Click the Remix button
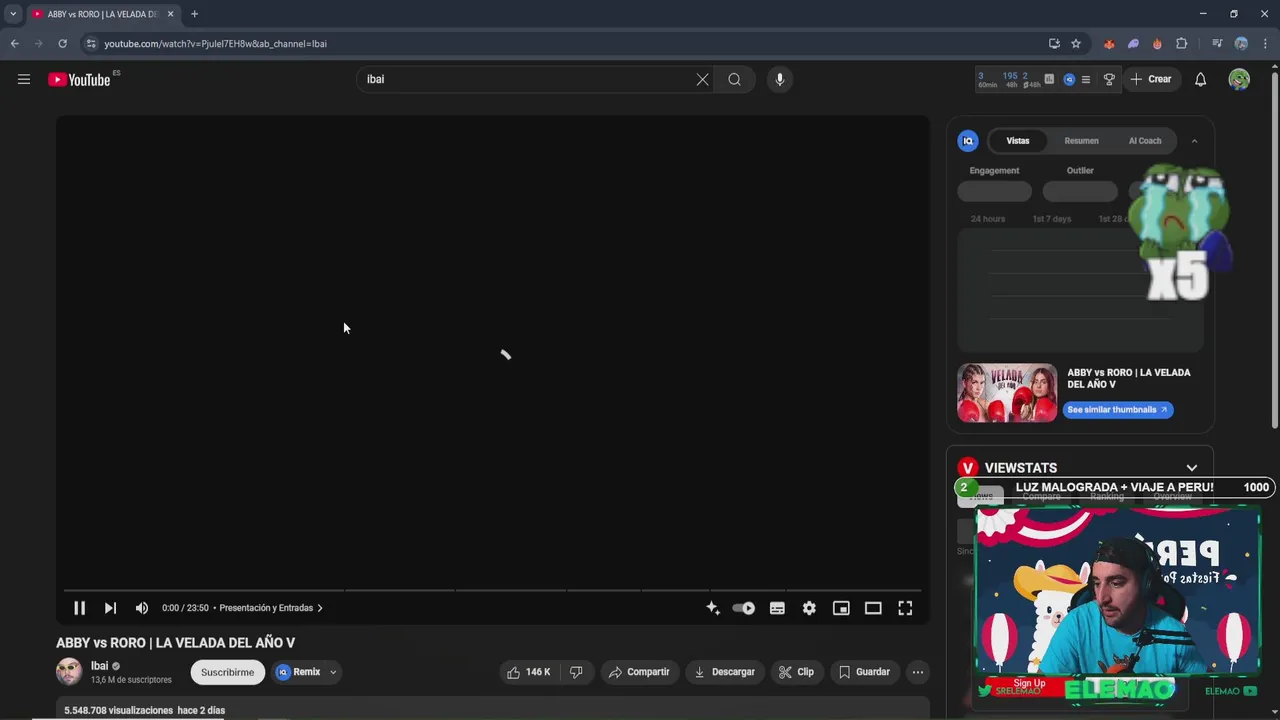Screen dimensions: 1280x720 coord(298,672)
